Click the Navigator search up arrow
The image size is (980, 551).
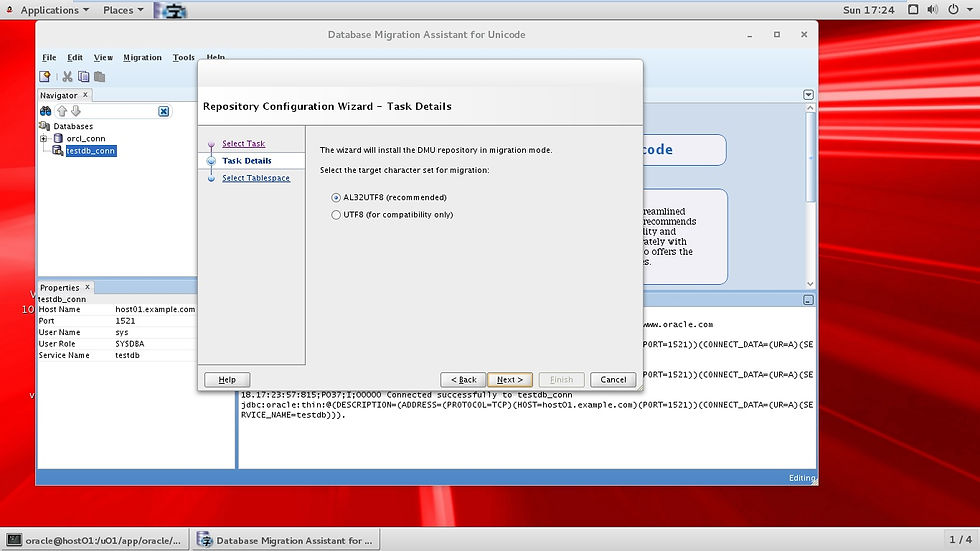[62, 111]
